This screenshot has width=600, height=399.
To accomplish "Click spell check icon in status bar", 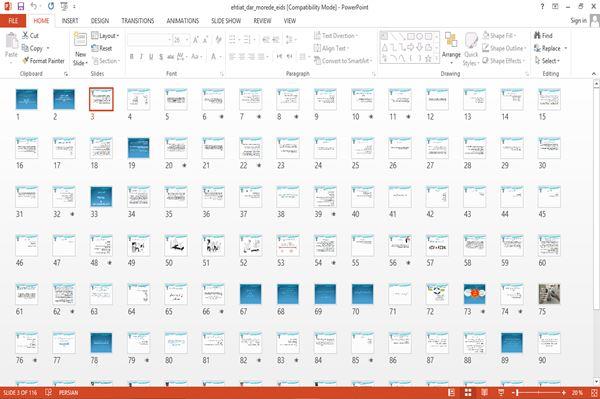I will click(x=49, y=392).
